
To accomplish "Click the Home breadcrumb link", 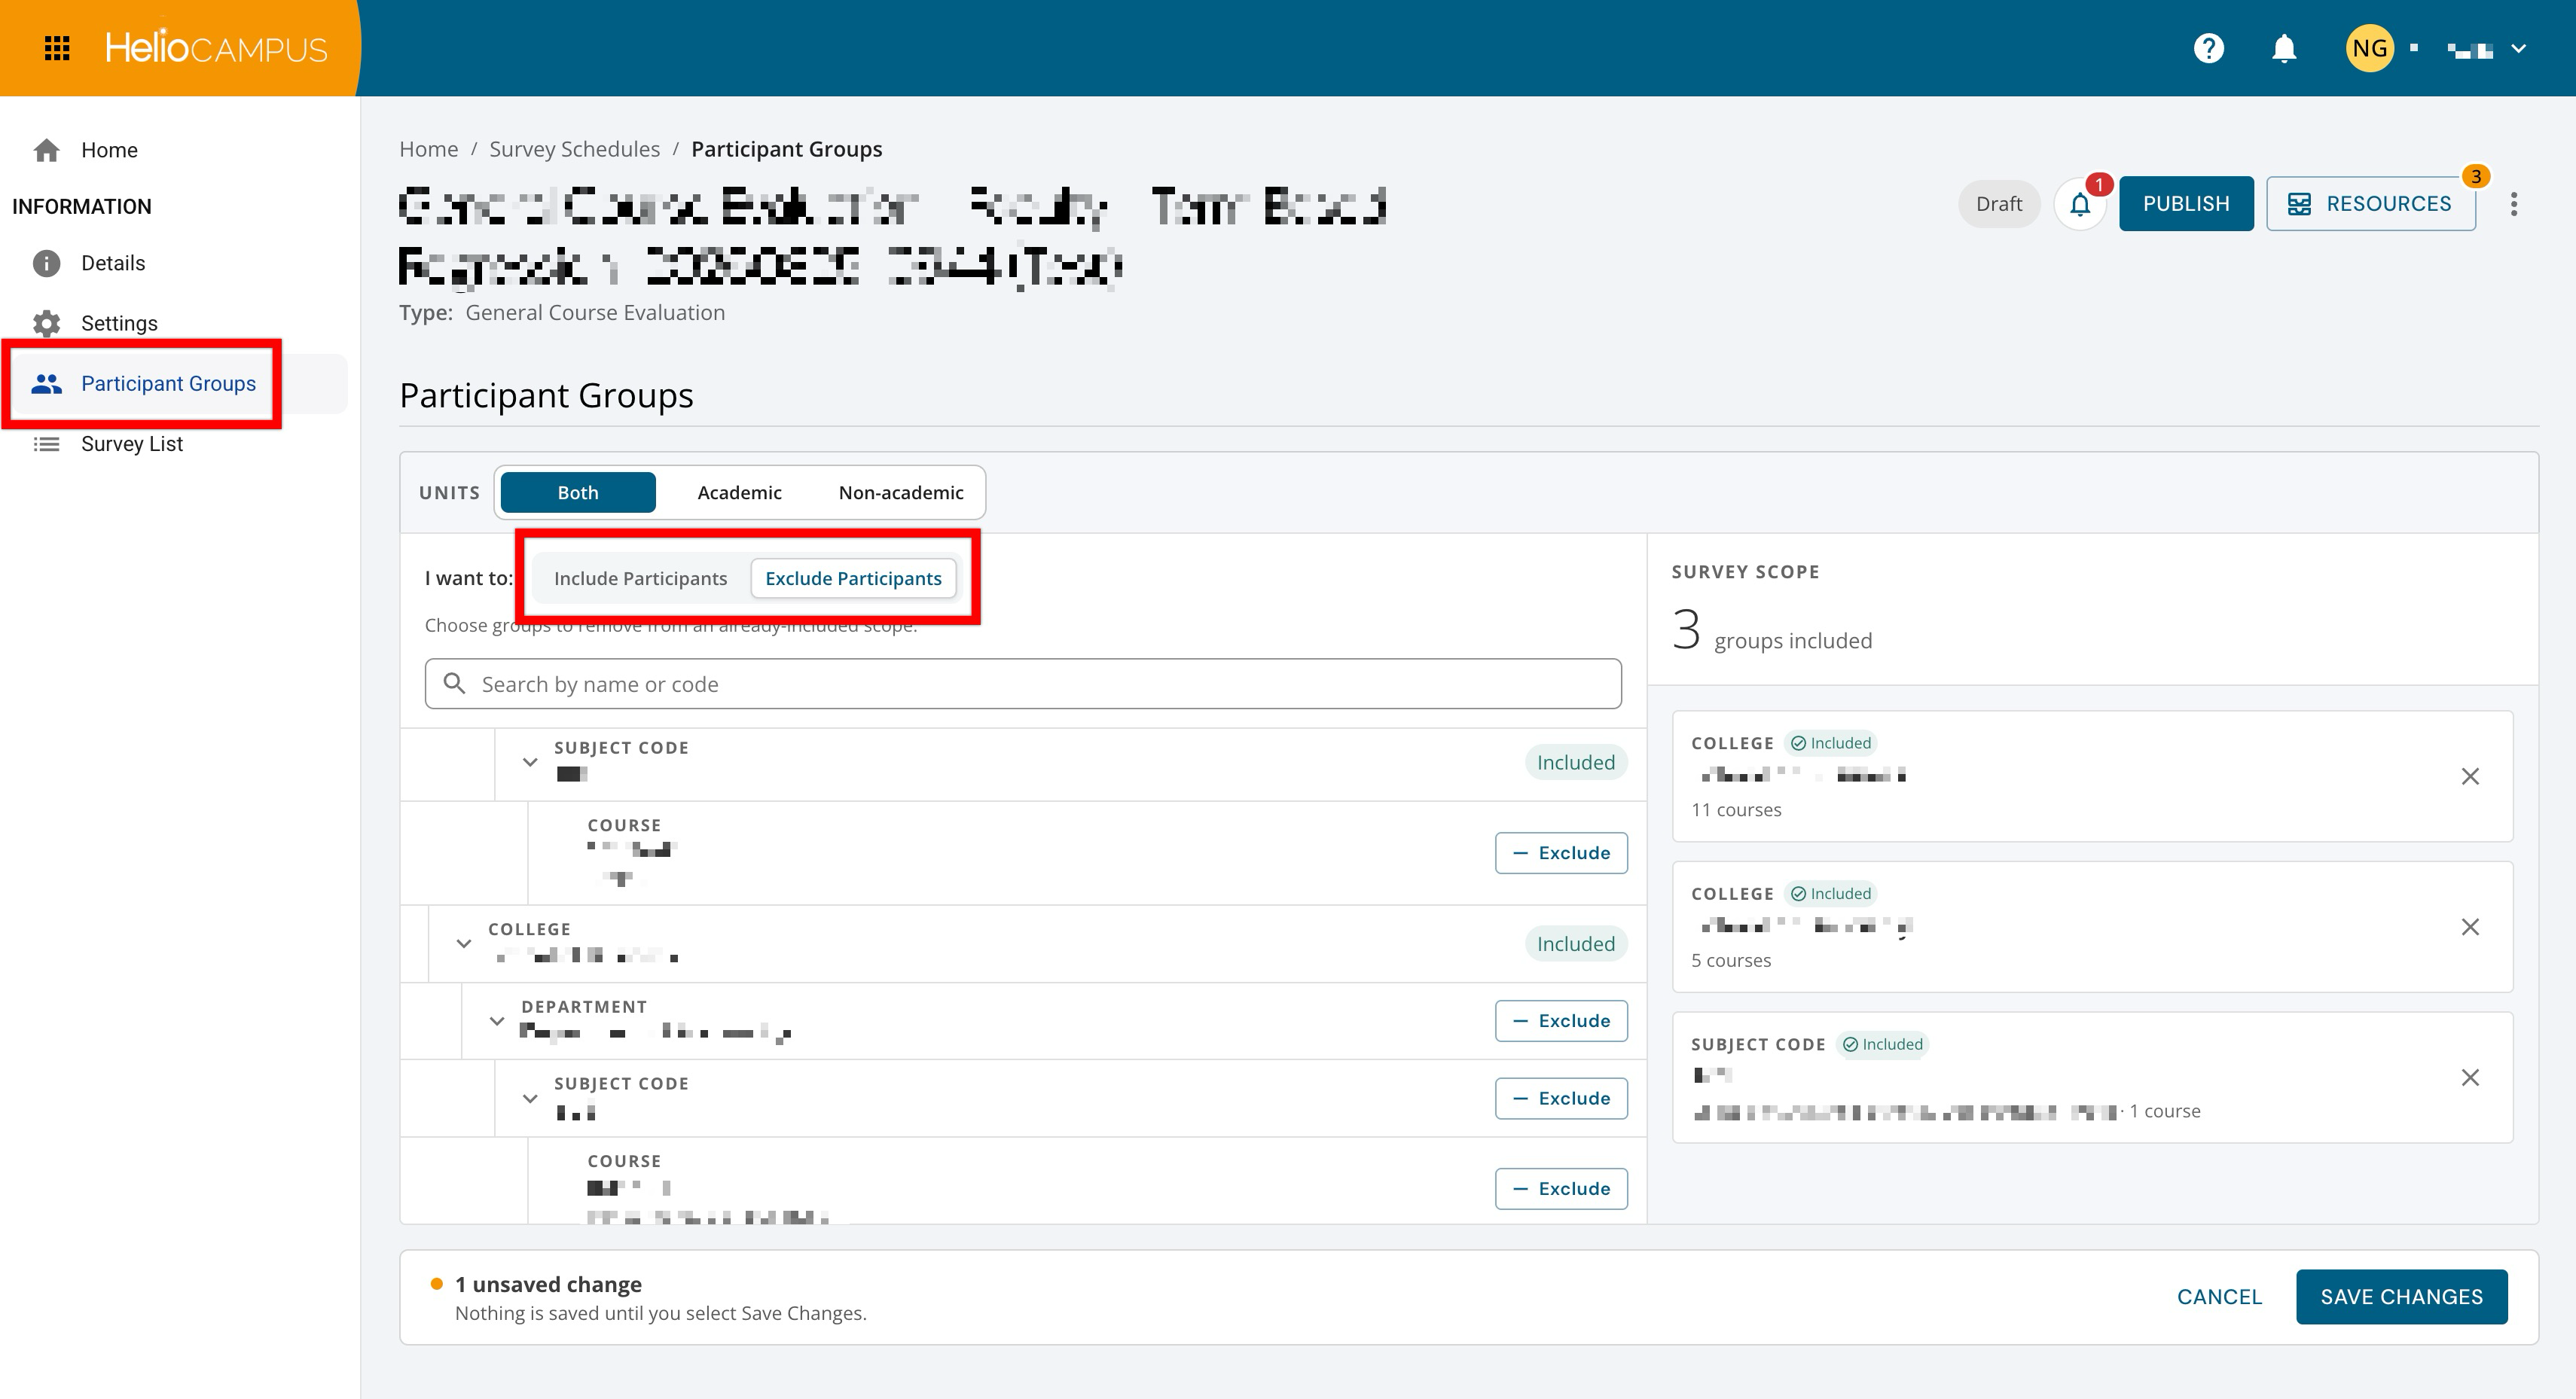I will coord(428,149).
